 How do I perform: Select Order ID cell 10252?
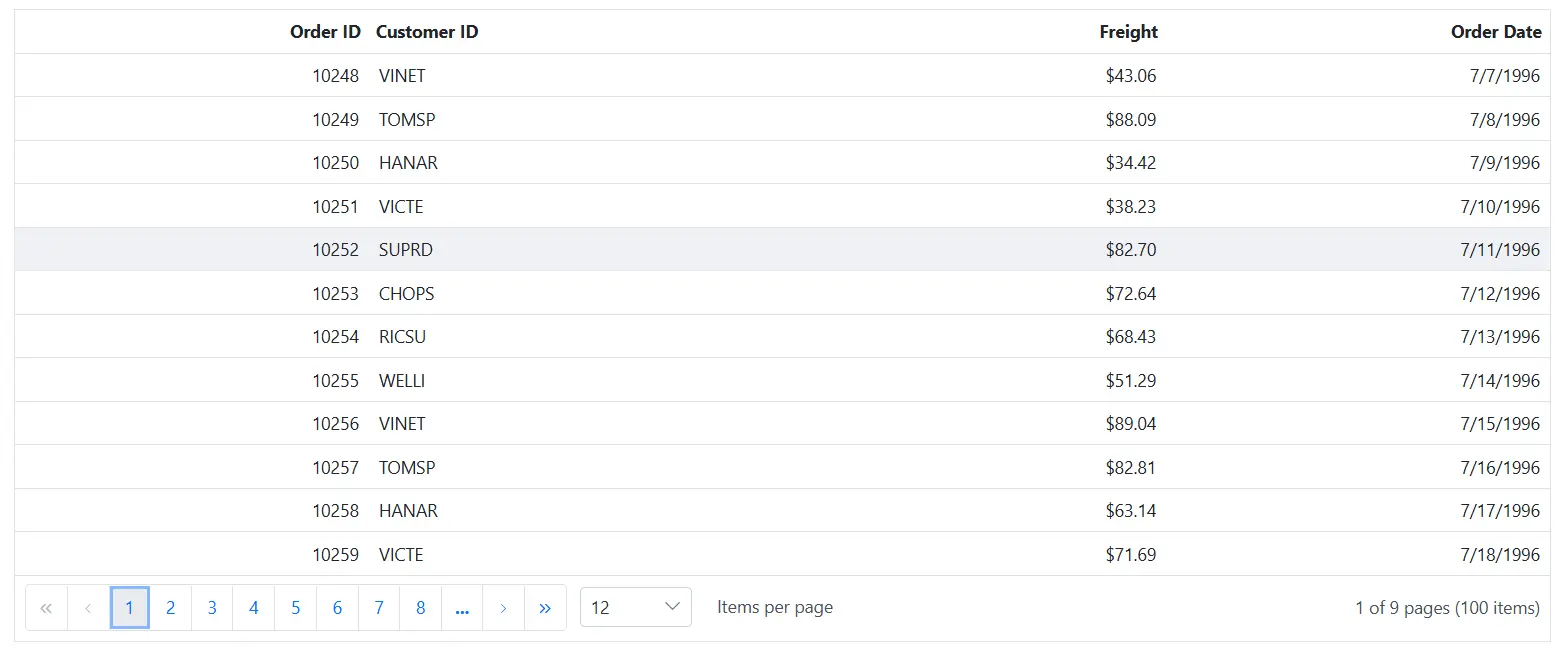pyautogui.click(x=335, y=250)
